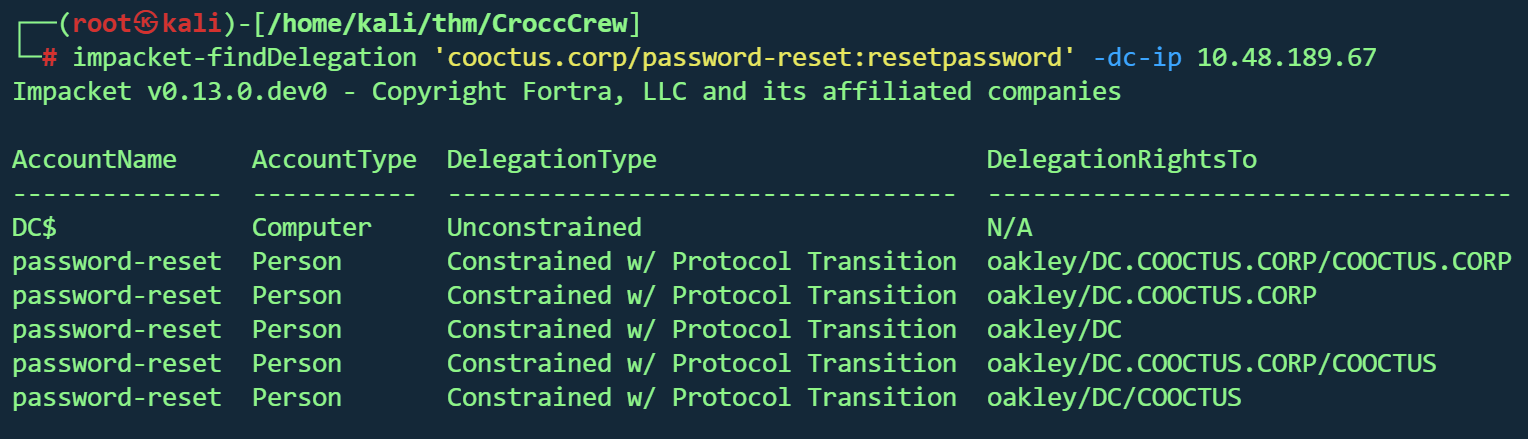Click the Unconstrained delegation type entry
This screenshot has height=439, width=1528.
coord(544,228)
